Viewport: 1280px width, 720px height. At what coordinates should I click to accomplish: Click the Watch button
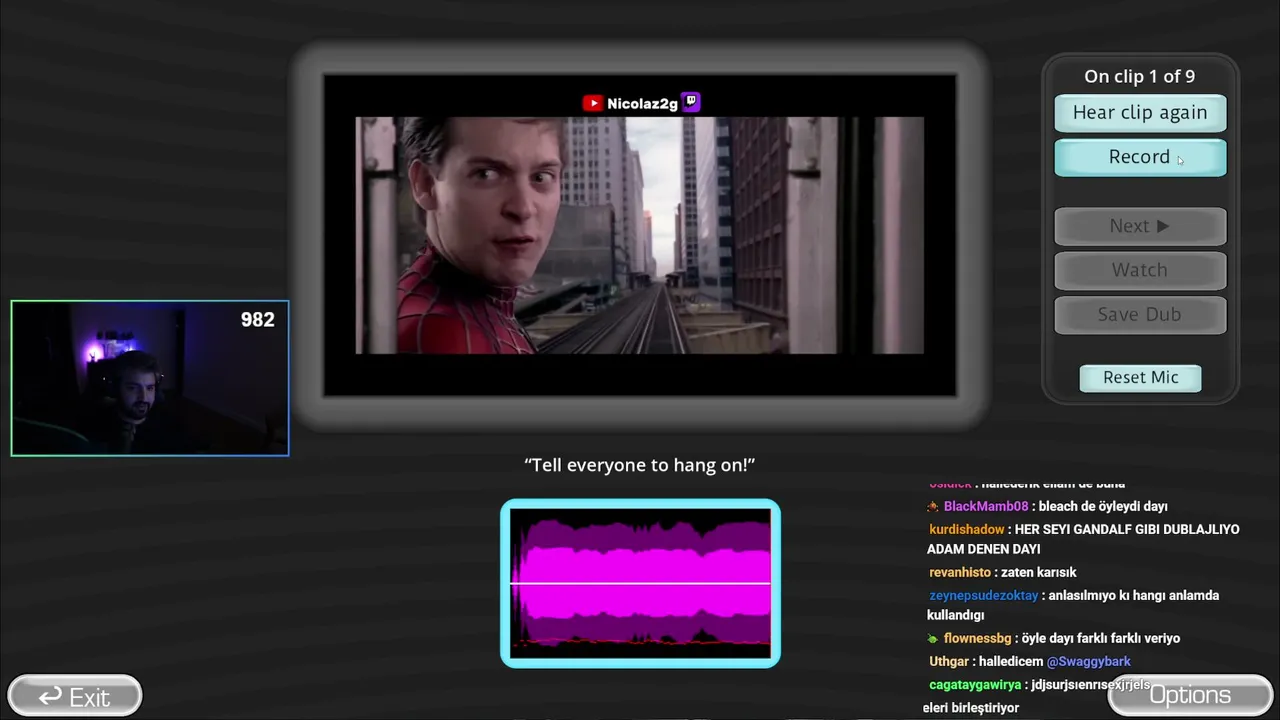pyautogui.click(x=1140, y=270)
